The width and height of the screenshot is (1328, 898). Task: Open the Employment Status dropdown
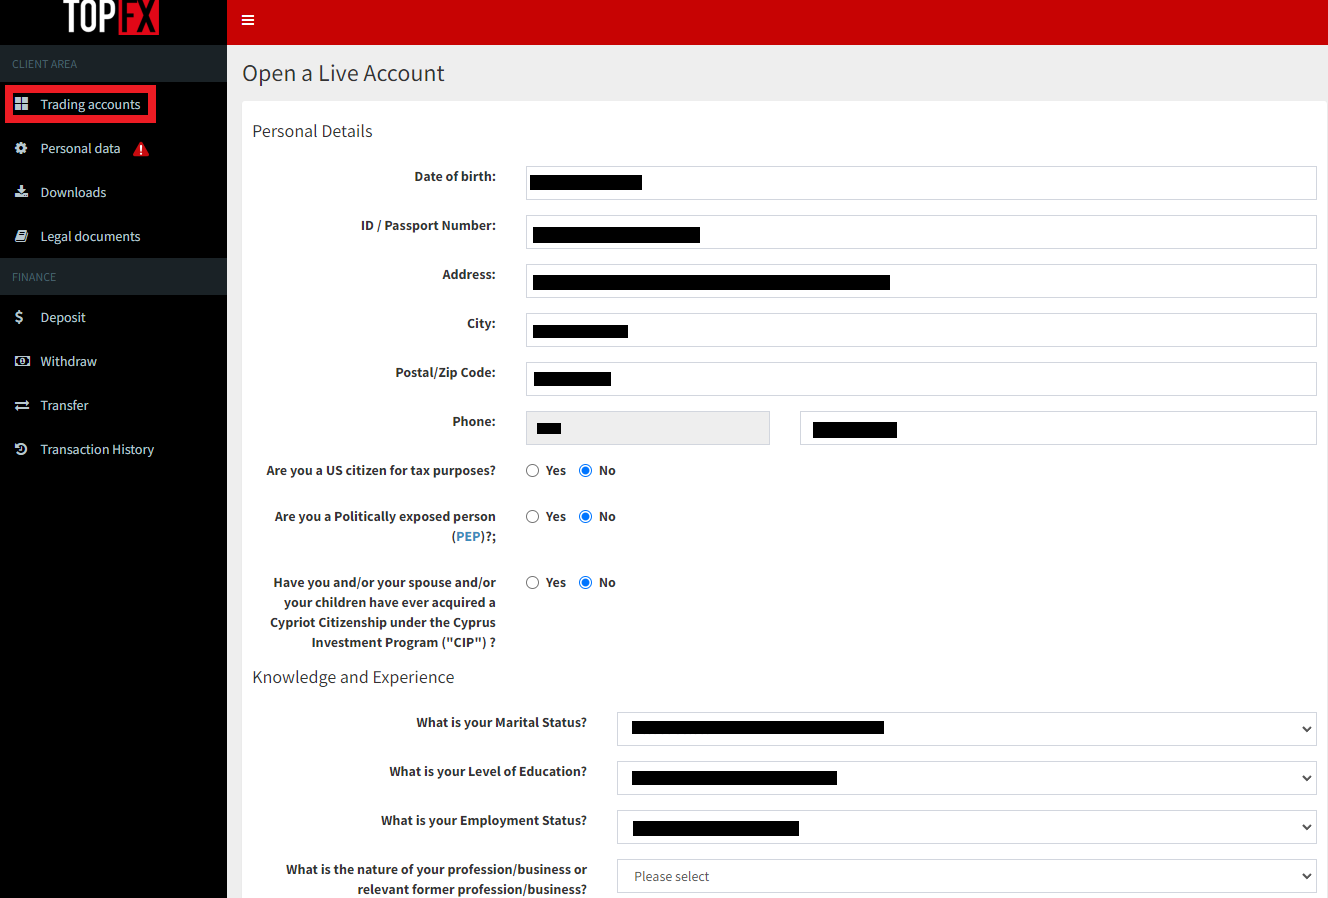pos(966,827)
